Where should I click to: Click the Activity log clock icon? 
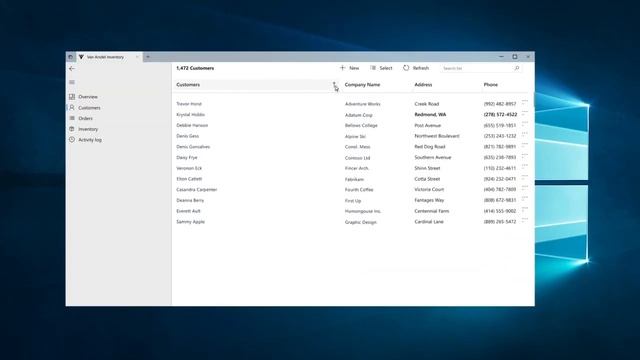pos(72,140)
